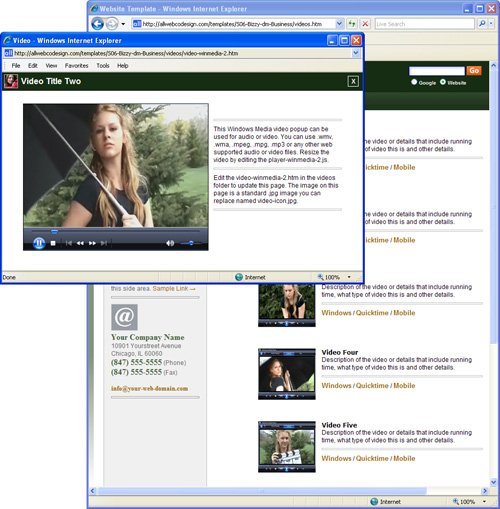Click the Live Search box
This screenshot has height=509, width=500.
[424, 24]
